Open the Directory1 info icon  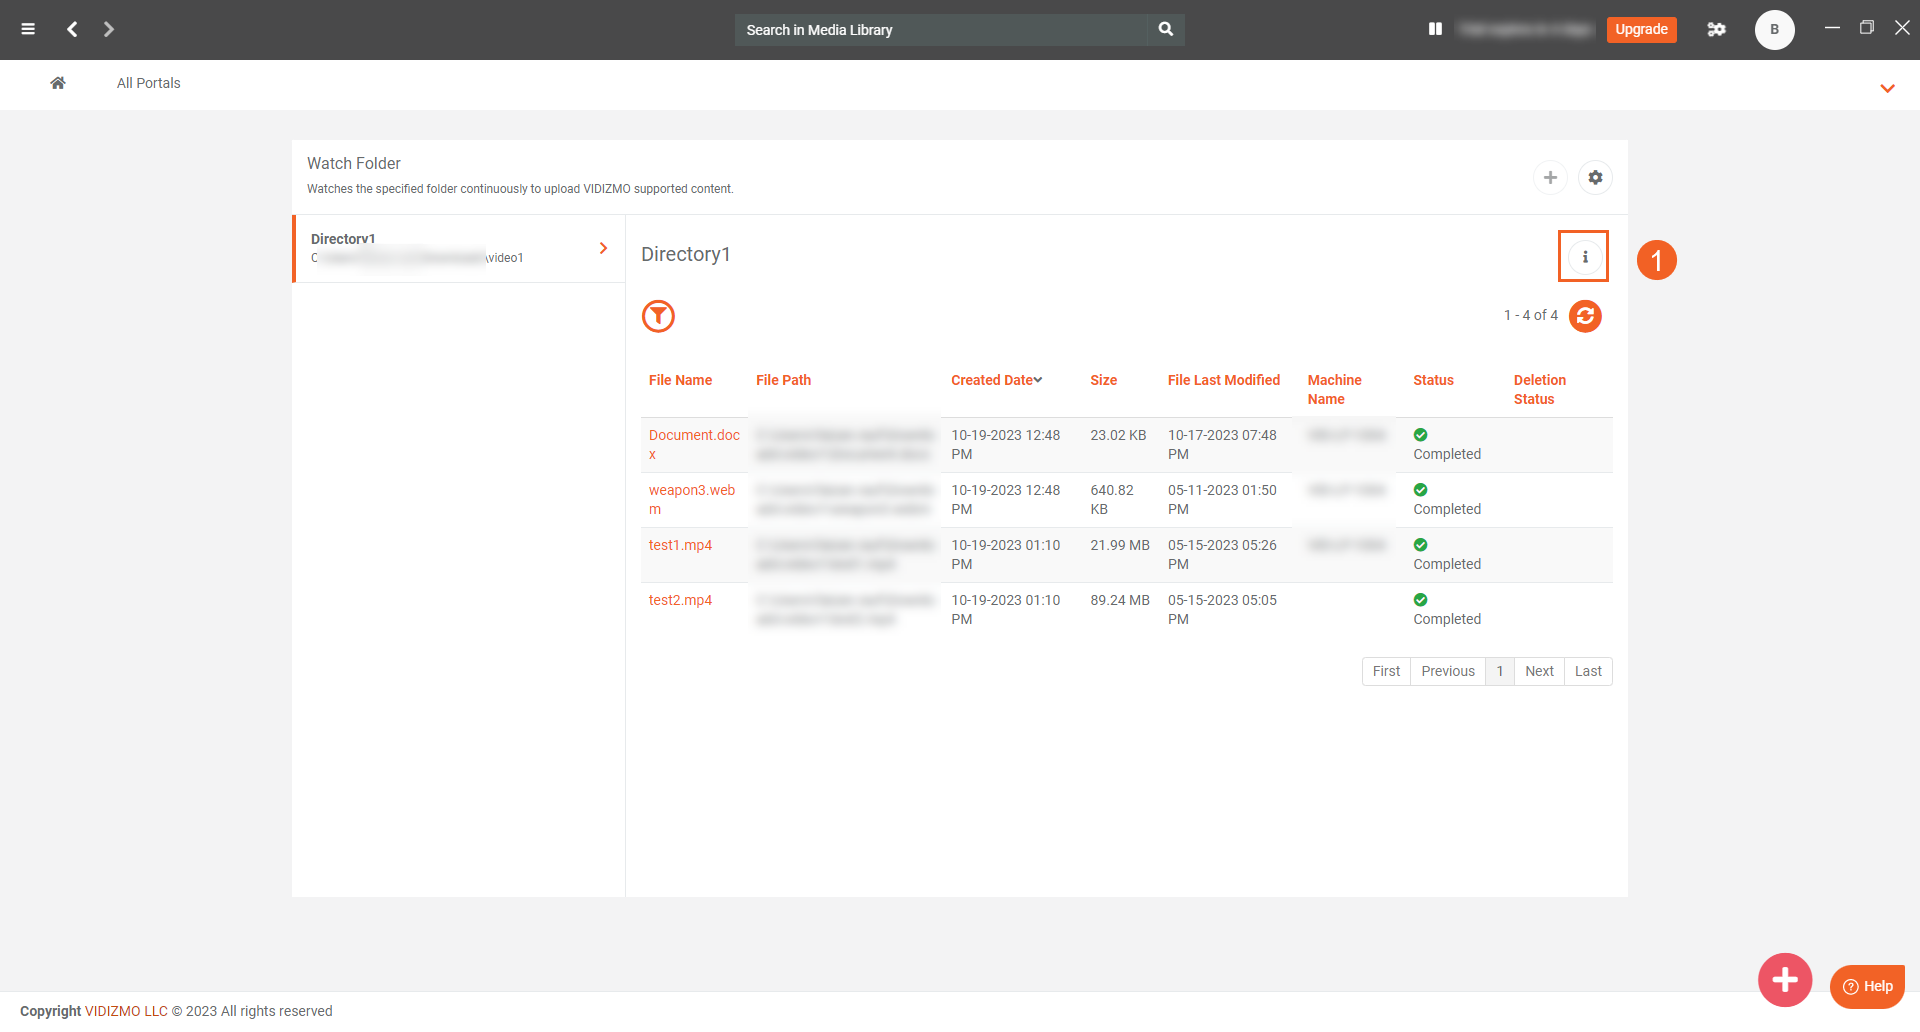click(1584, 257)
